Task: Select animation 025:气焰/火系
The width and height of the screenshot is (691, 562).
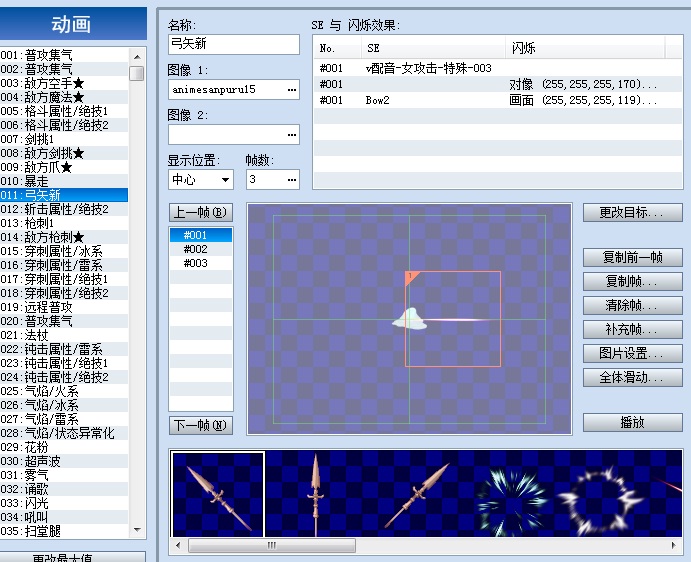Action: pyautogui.click(x=64, y=391)
